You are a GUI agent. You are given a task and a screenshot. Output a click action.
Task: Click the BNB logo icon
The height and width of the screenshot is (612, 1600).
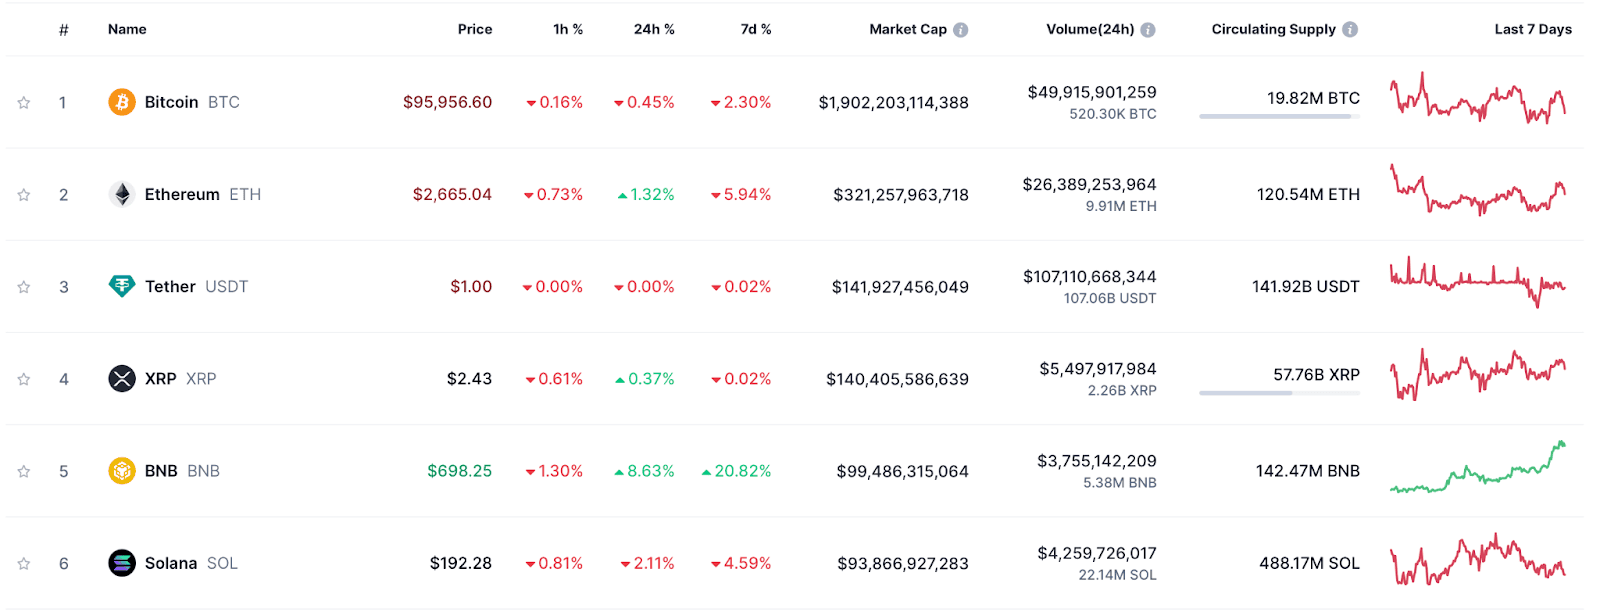click(x=122, y=471)
